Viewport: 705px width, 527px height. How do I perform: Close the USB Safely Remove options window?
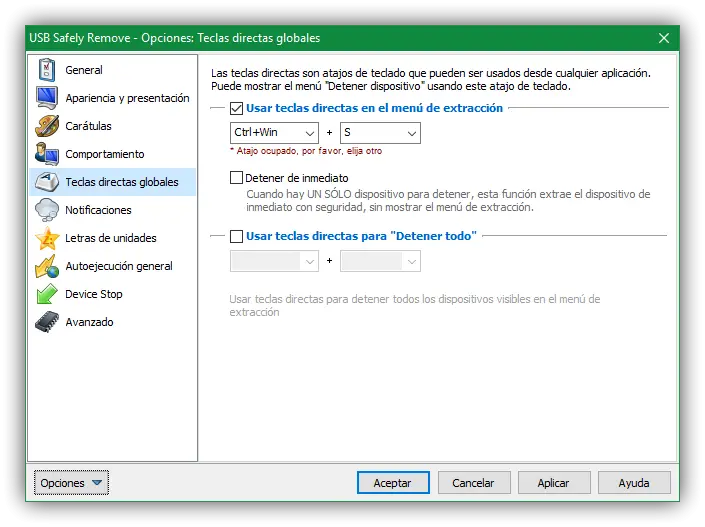tap(664, 38)
